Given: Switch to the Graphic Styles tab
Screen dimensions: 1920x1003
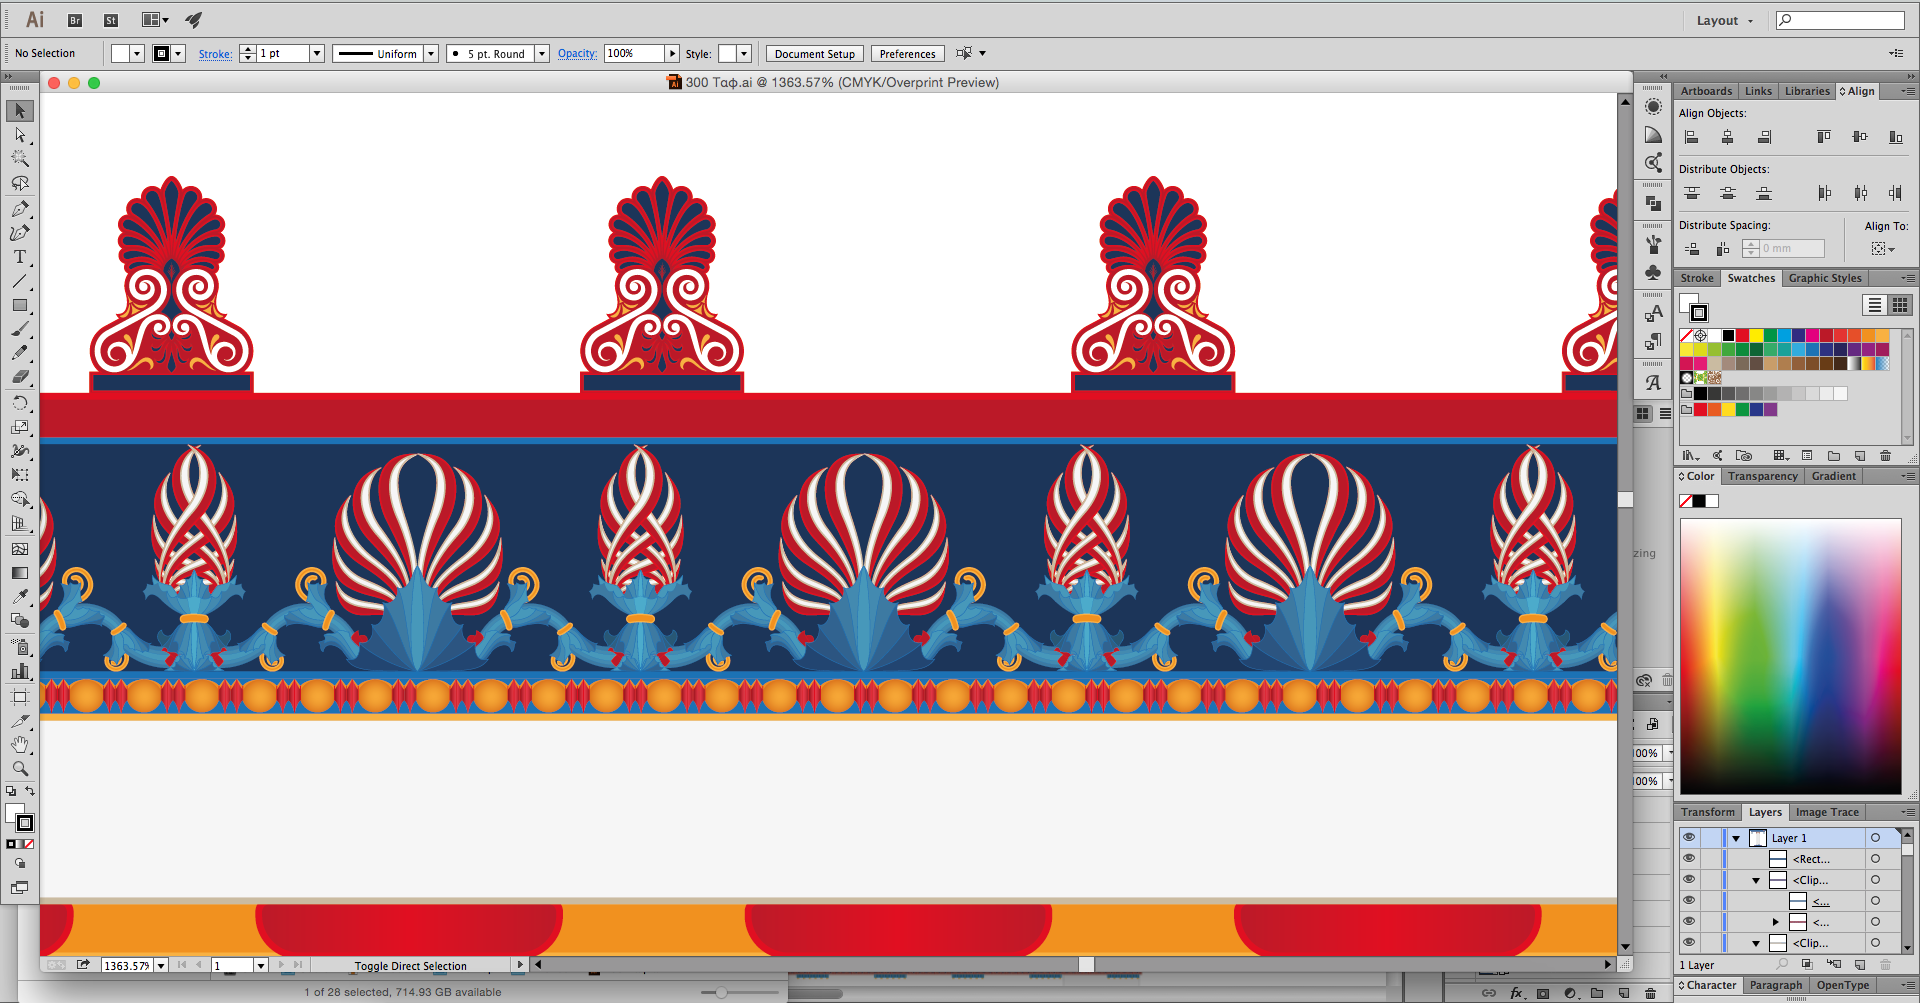Looking at the screenshot, I should tap(1825, 278).
